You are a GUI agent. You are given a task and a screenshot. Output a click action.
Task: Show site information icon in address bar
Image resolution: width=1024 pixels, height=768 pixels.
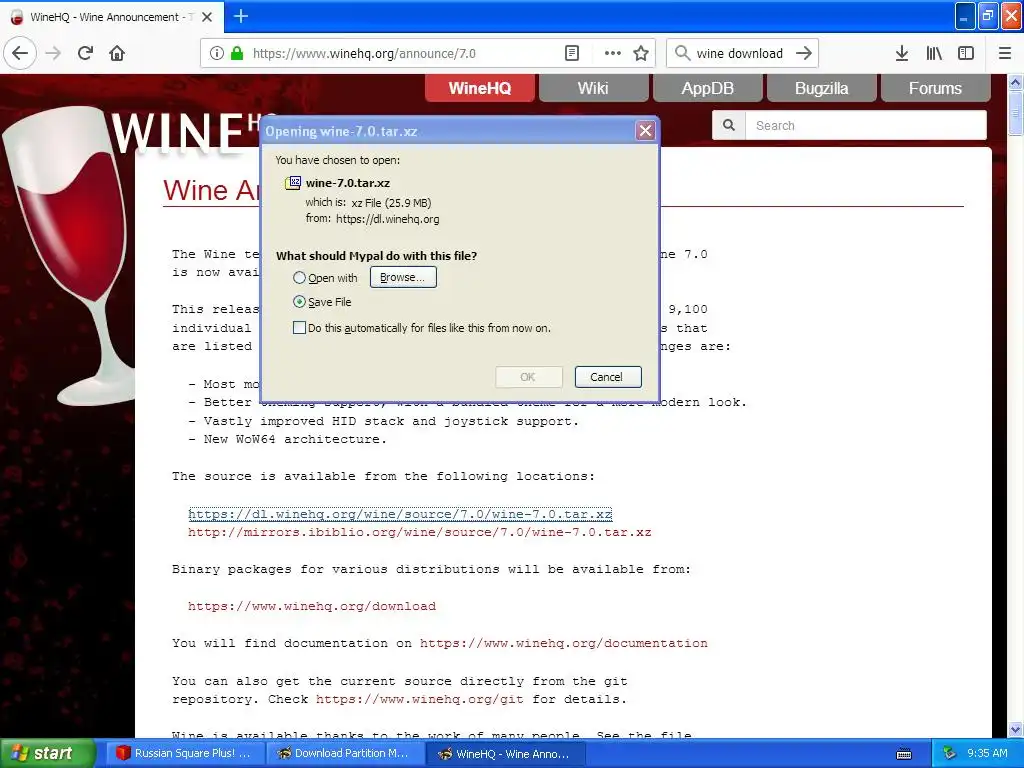tap(217, 53)
